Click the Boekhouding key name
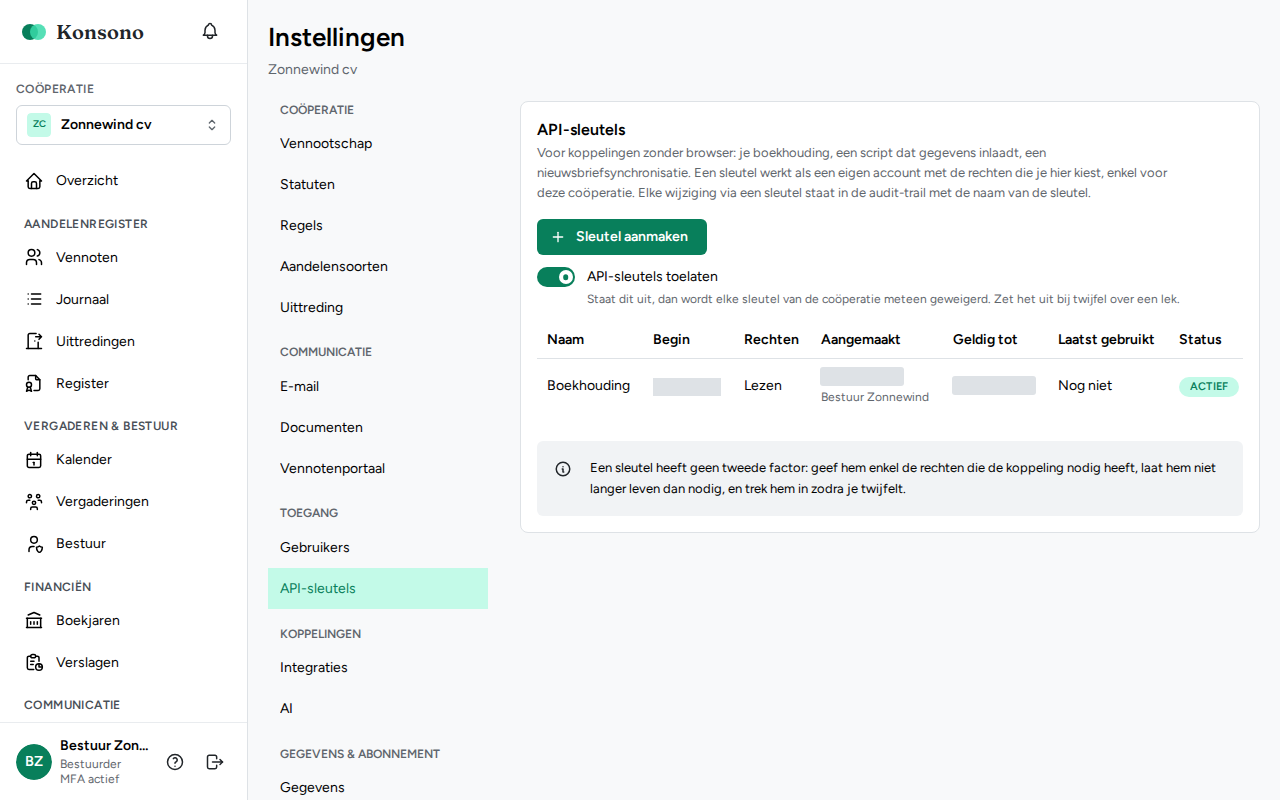This screenshot has height=800, width=1280. click(588, 386)
